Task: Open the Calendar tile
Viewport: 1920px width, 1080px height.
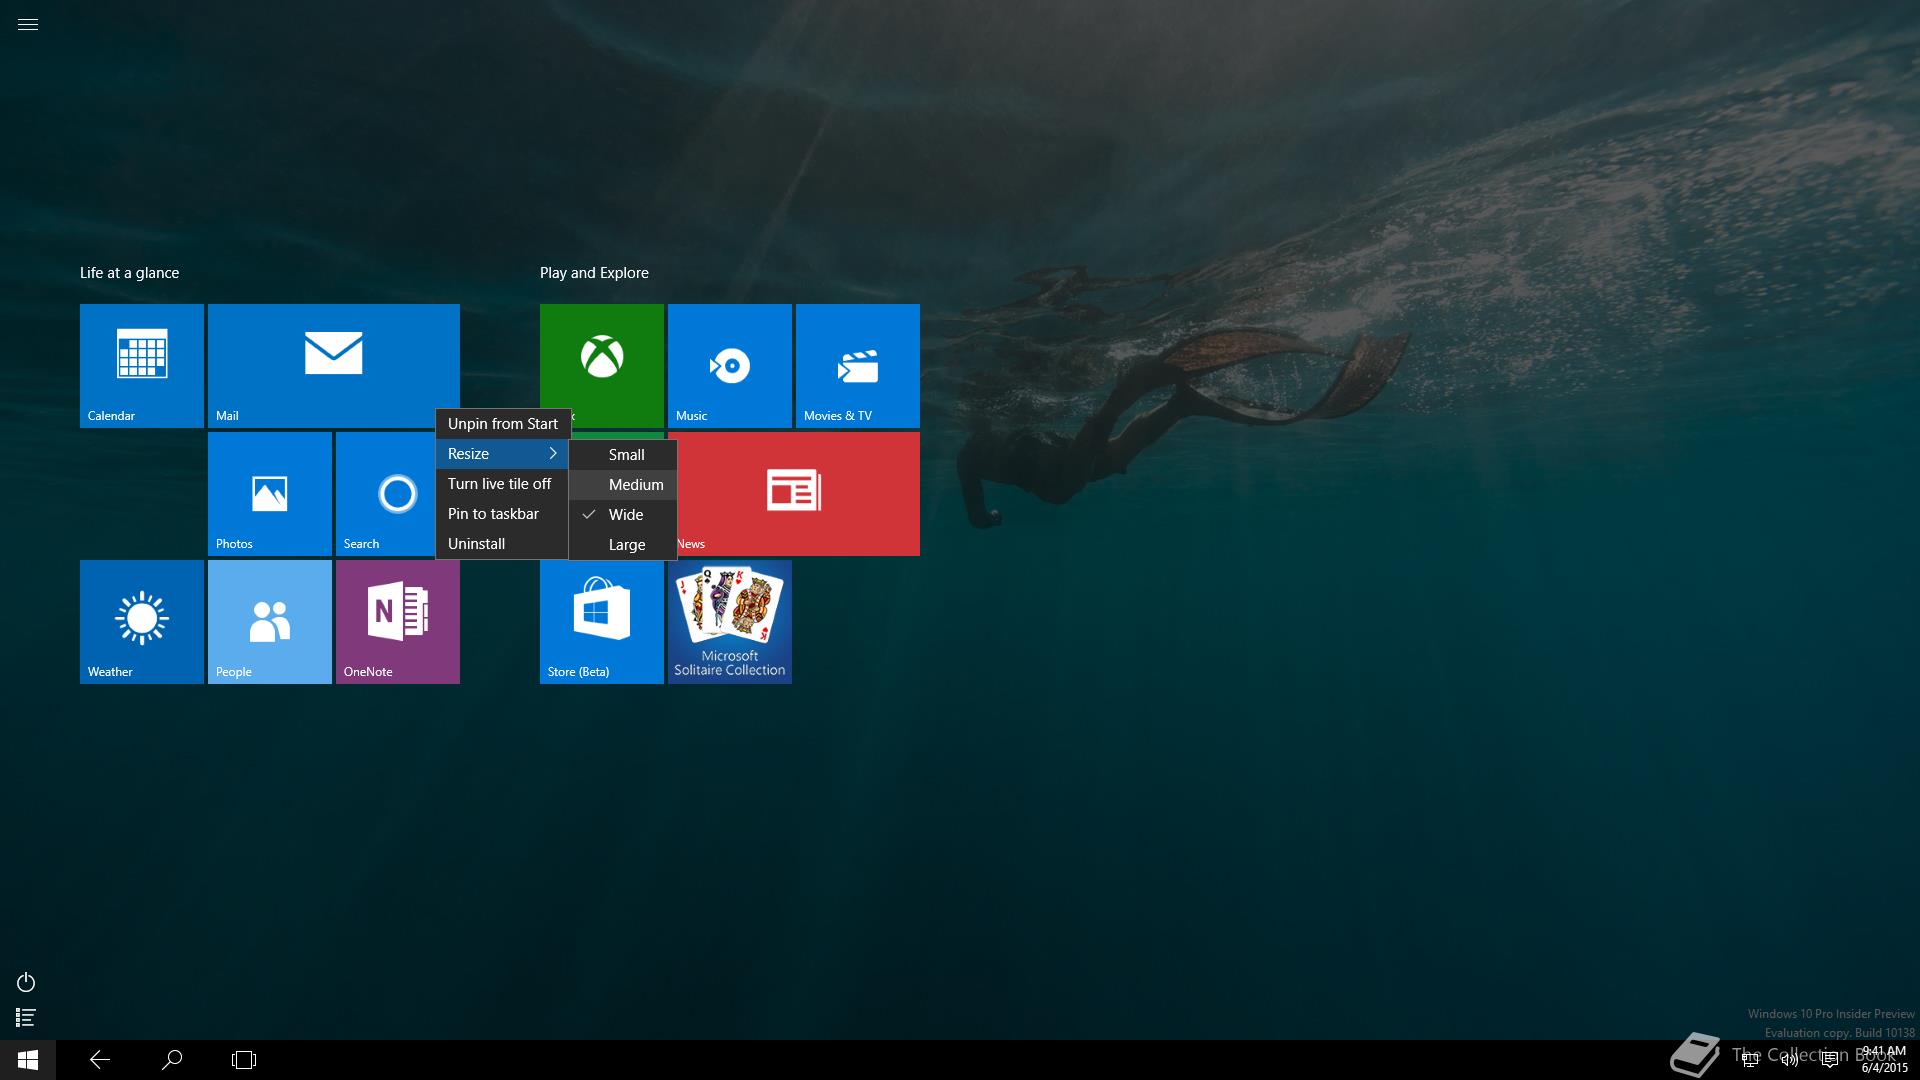Action: 142,366
